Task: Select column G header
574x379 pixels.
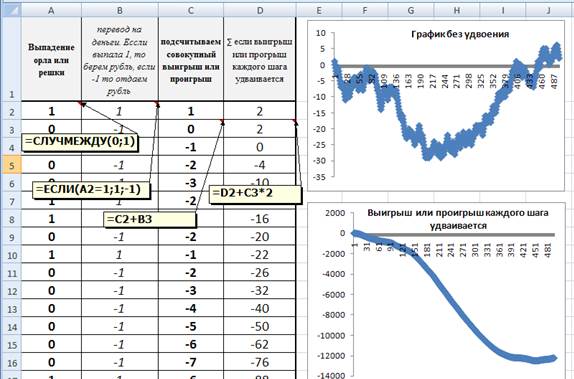Action: pyautogui.click(x=411, y=10)
